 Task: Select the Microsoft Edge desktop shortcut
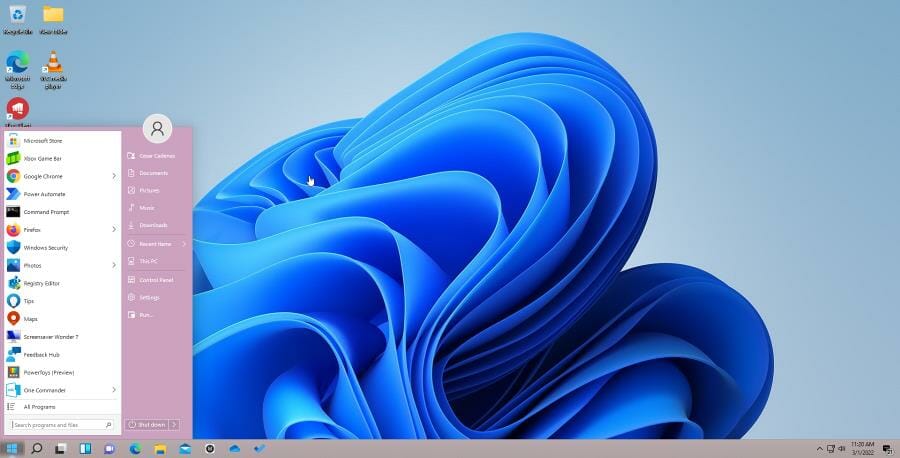pos(18,70)
